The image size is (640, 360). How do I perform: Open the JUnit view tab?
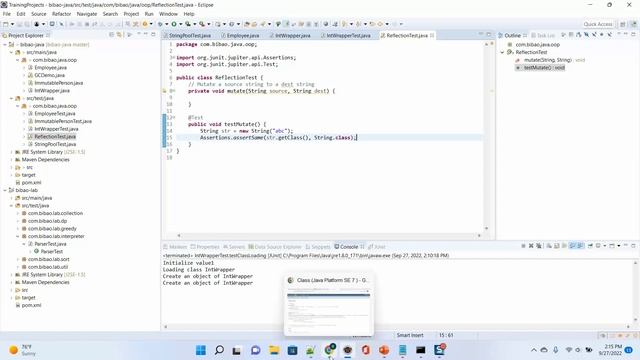tap(377, 247)
